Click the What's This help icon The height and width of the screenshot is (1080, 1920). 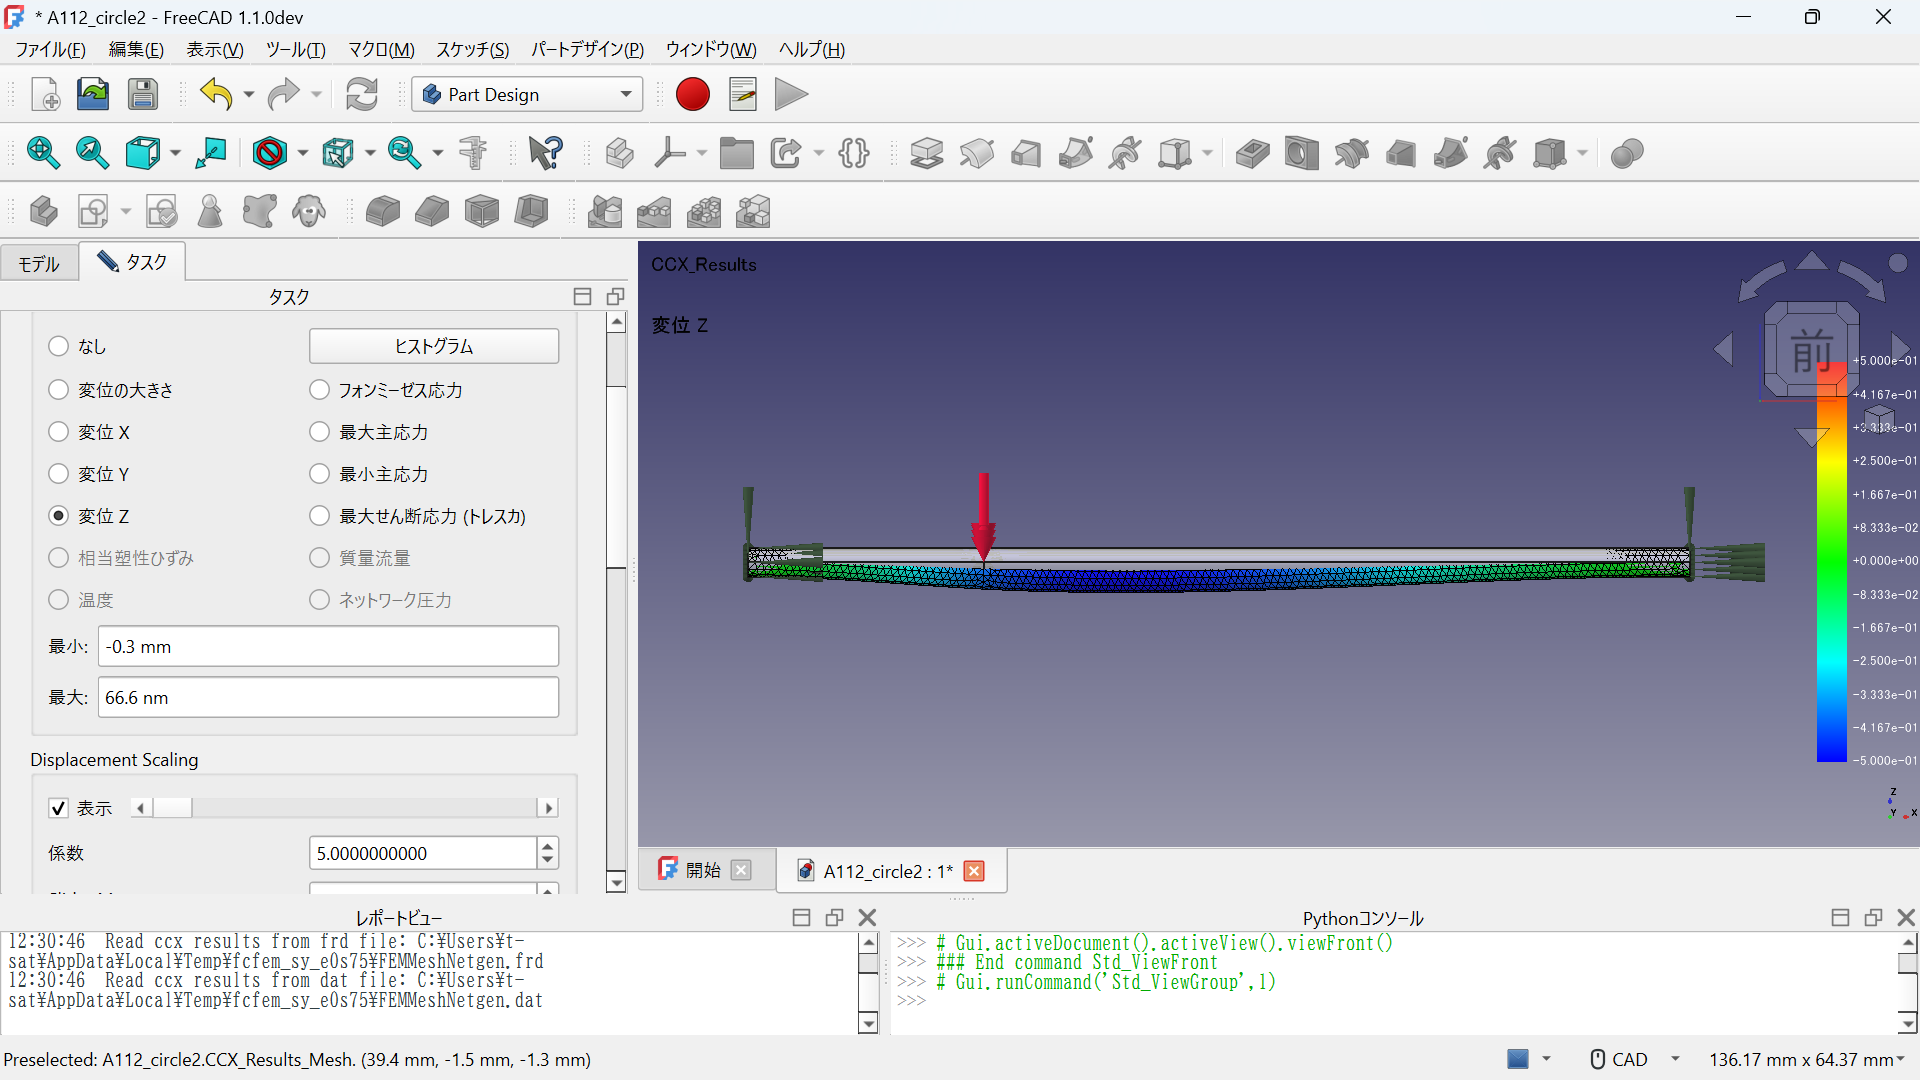(x=545, y=153)
